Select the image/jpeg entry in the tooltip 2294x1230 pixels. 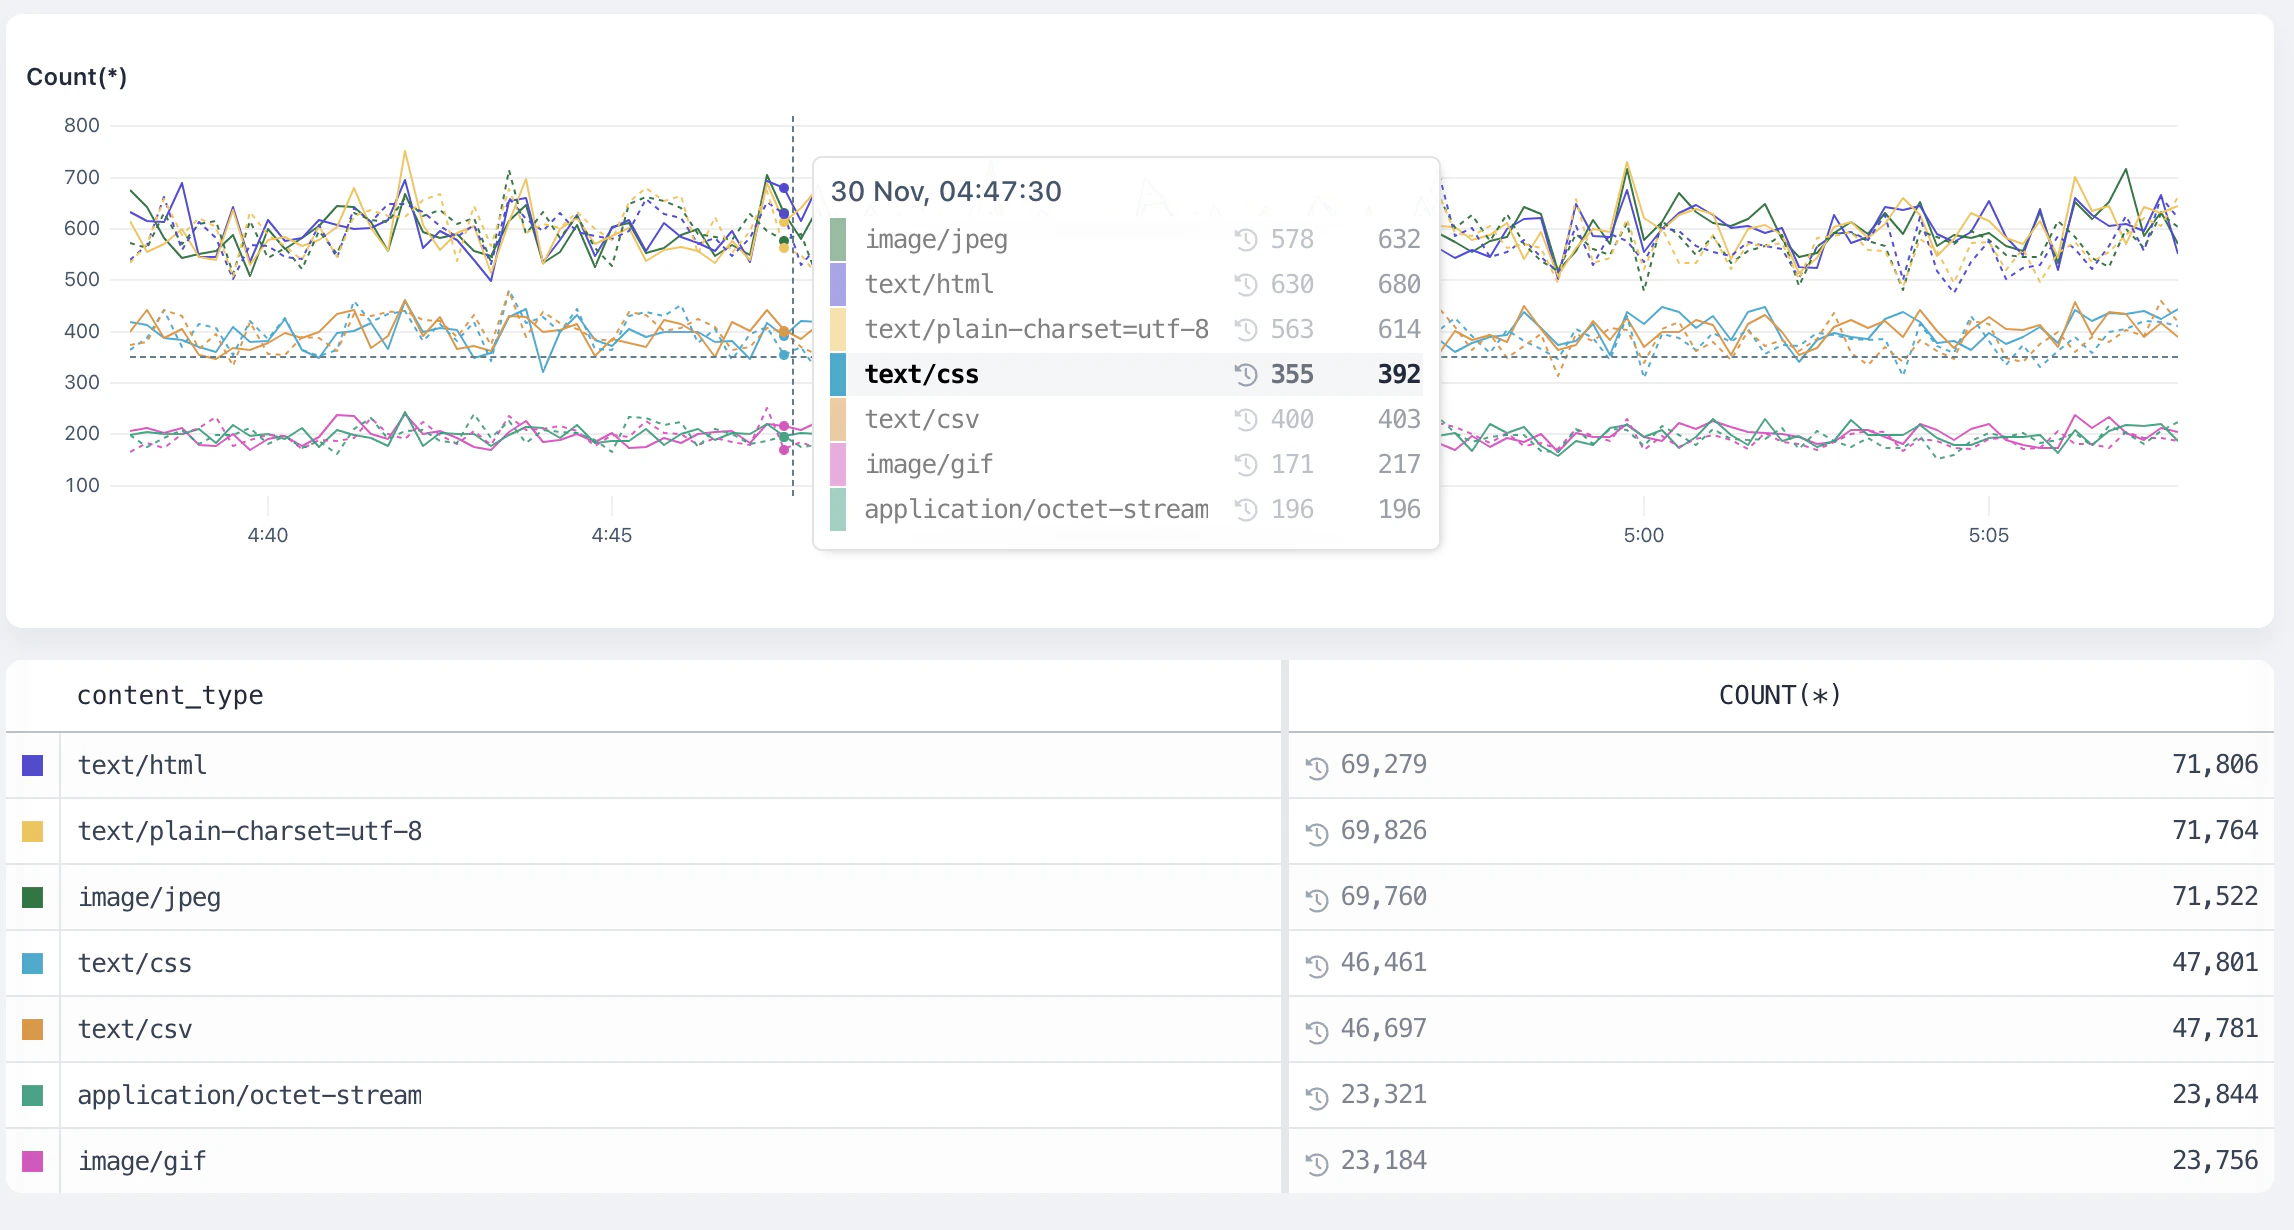coord(1000,239)
